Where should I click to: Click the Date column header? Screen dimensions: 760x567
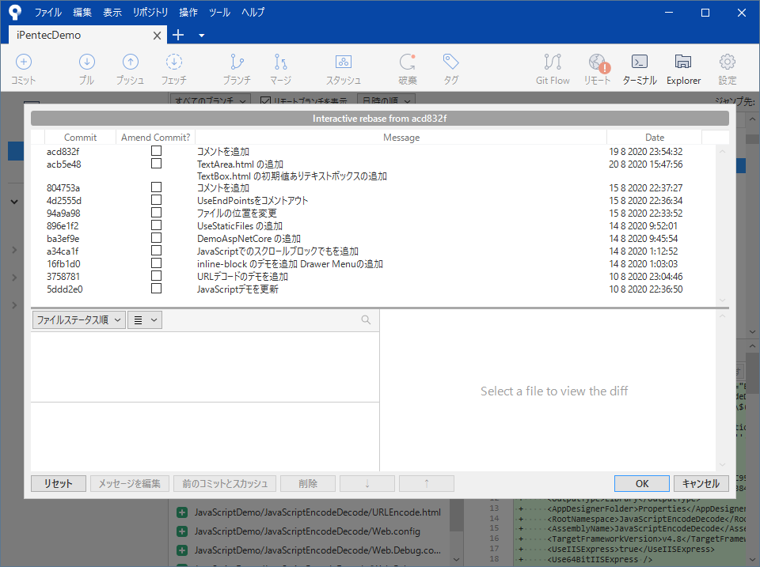tap(654, 138)
